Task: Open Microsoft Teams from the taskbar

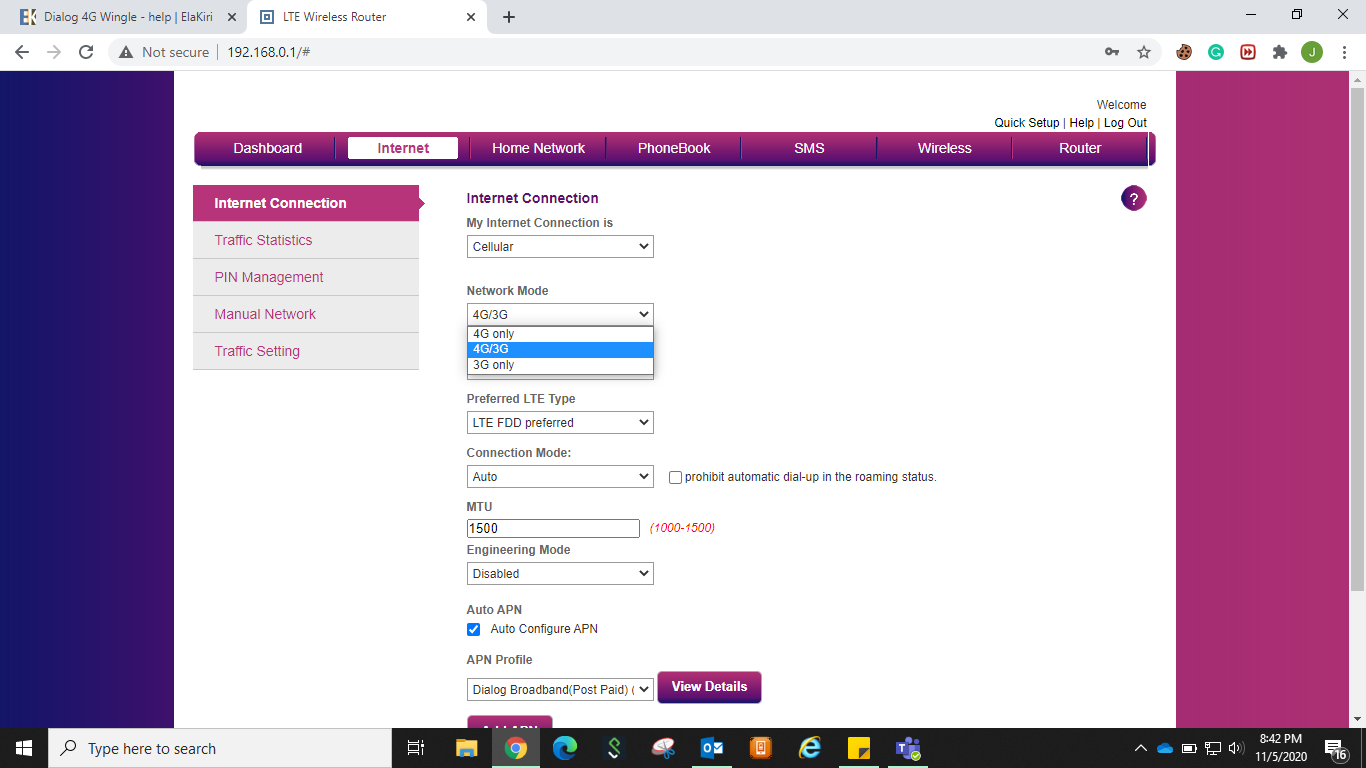Action: click(908, 748)
